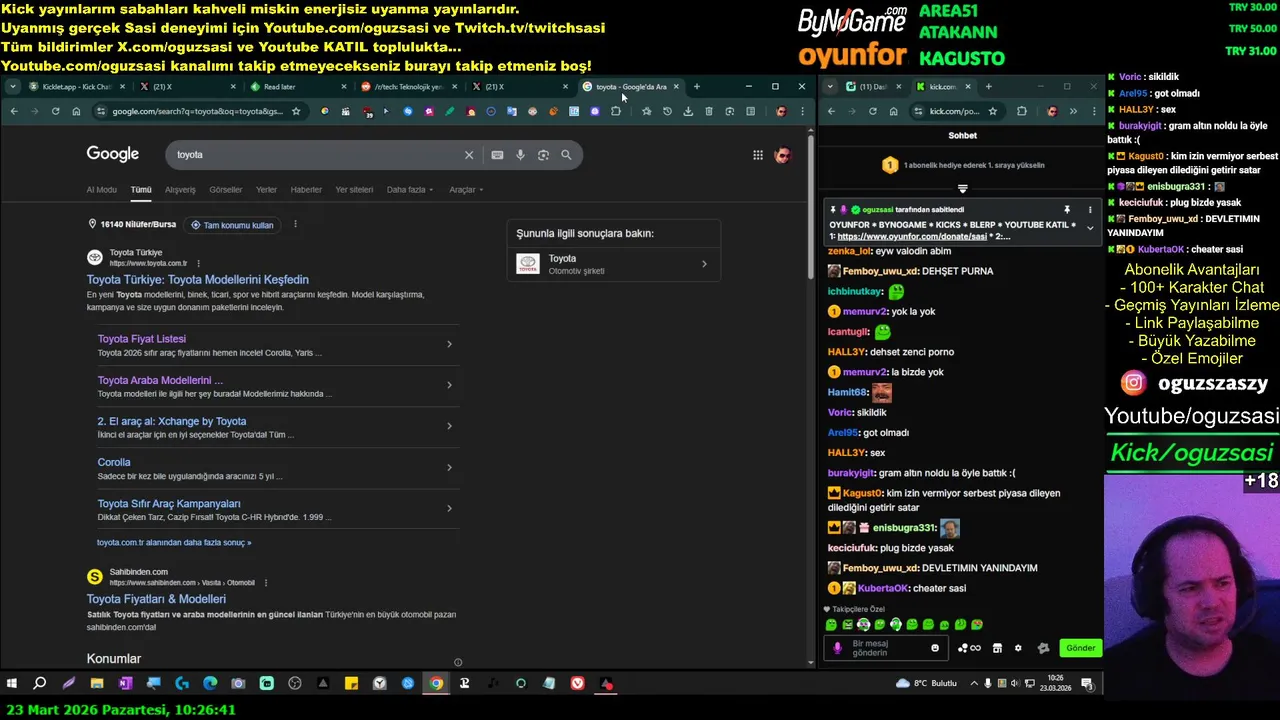Click the Google search magnifier button
This screenshot has height=720, width=1280.
pos(566,155)
